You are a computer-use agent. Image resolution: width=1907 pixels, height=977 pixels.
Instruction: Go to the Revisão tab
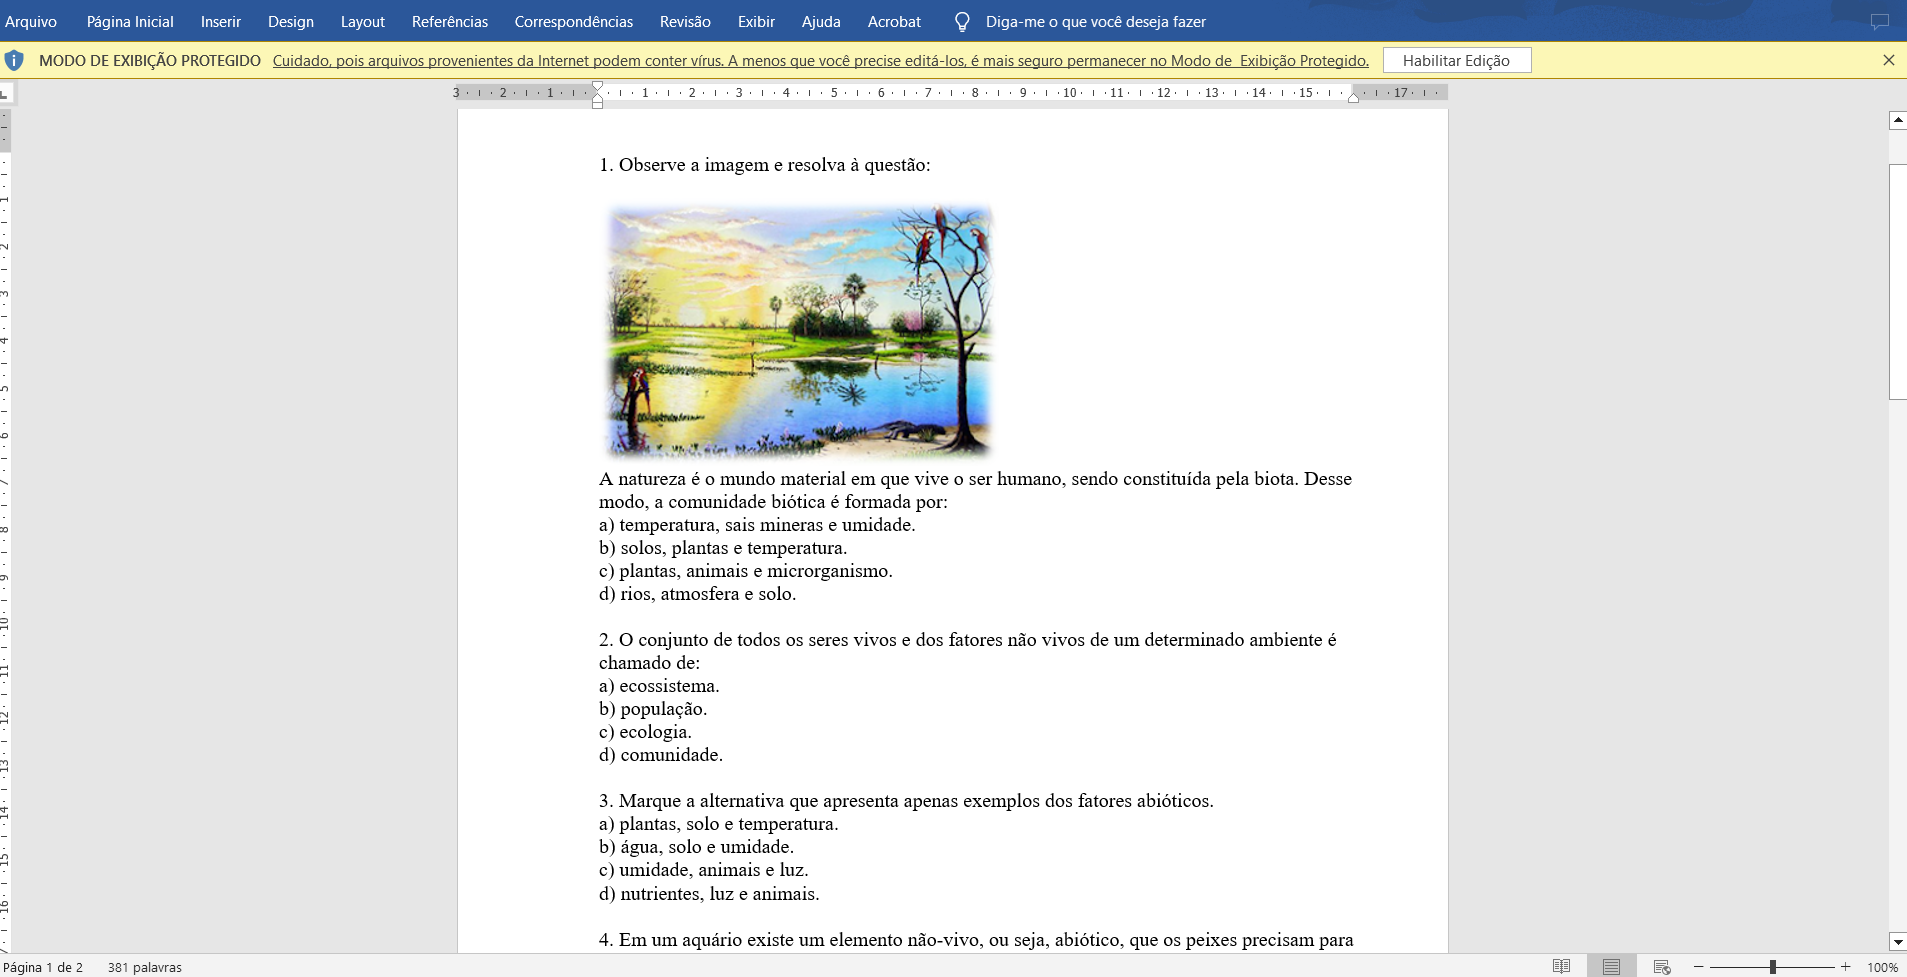pos(685,21)
